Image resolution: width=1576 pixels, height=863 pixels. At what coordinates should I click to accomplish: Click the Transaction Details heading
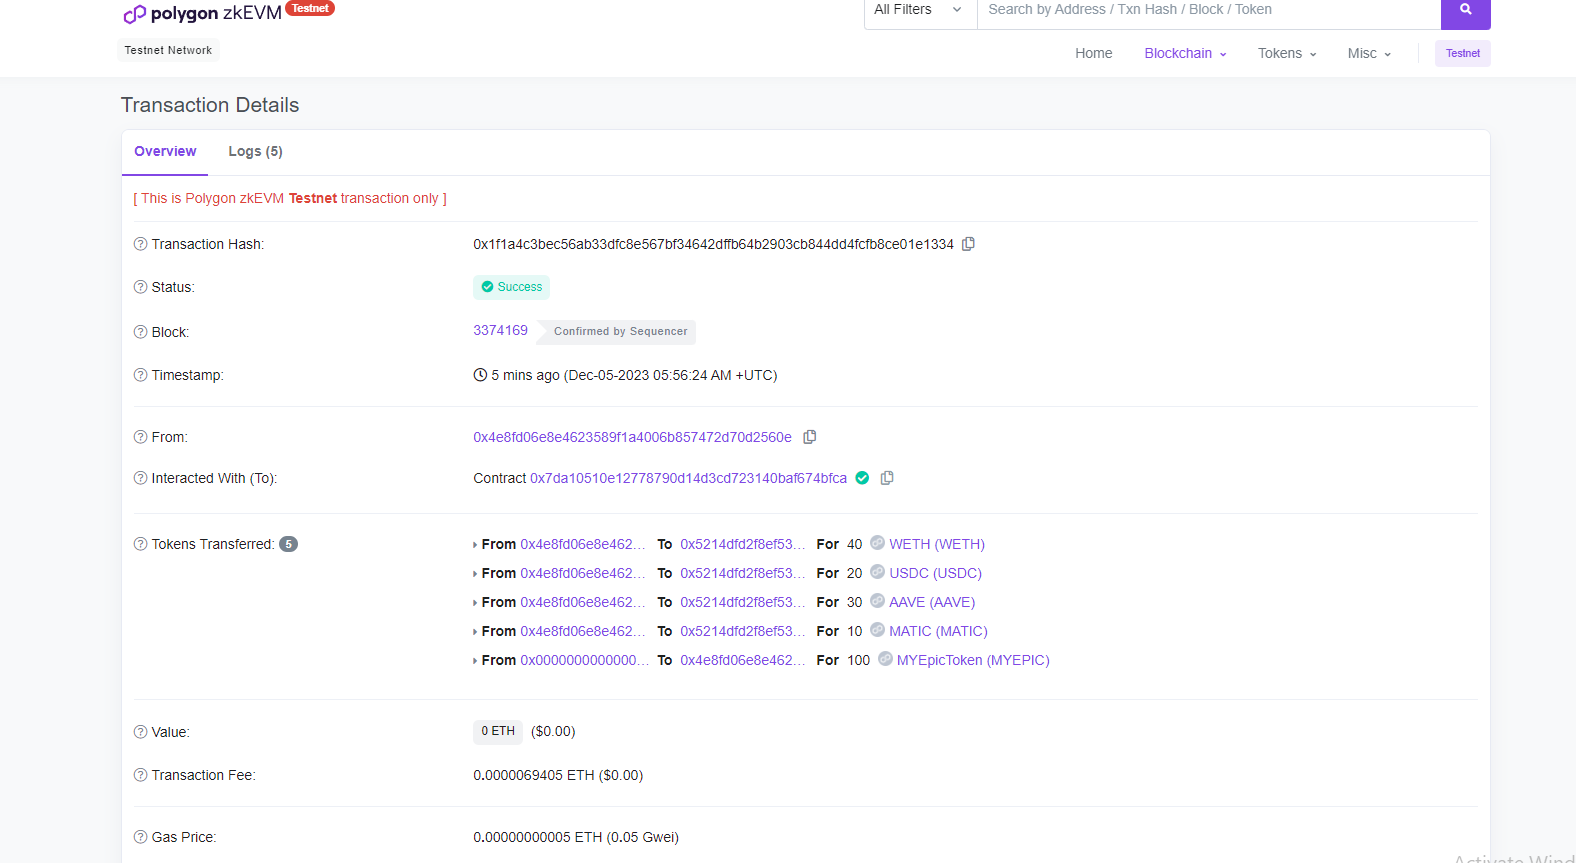click(210, 105)
